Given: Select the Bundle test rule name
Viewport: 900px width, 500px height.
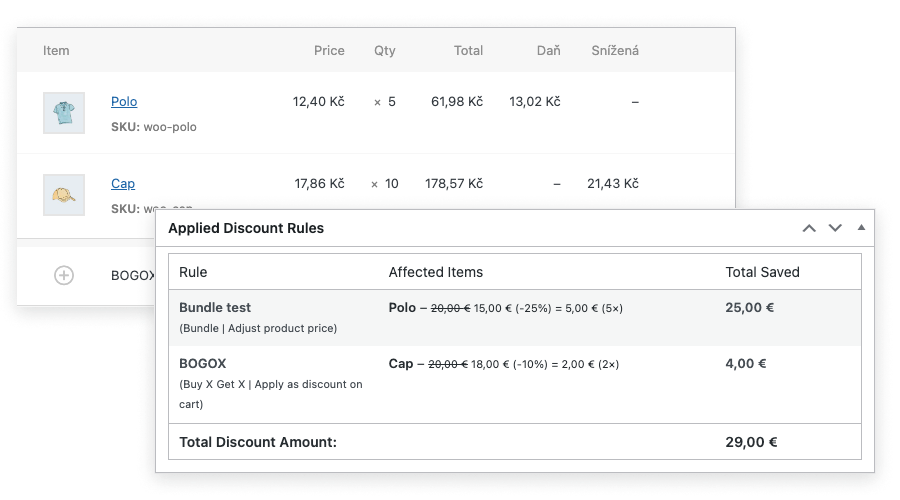Looking at the screenshot, I should coord(215,308).
